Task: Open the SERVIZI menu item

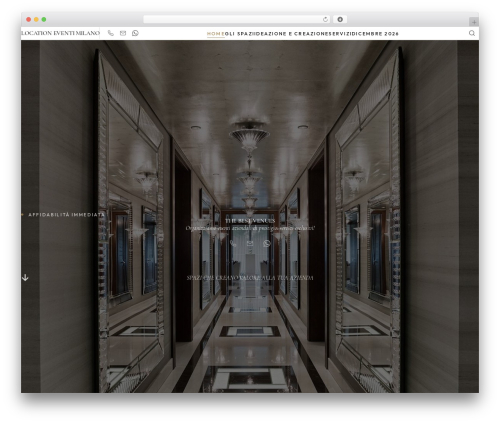Action: 341,34
